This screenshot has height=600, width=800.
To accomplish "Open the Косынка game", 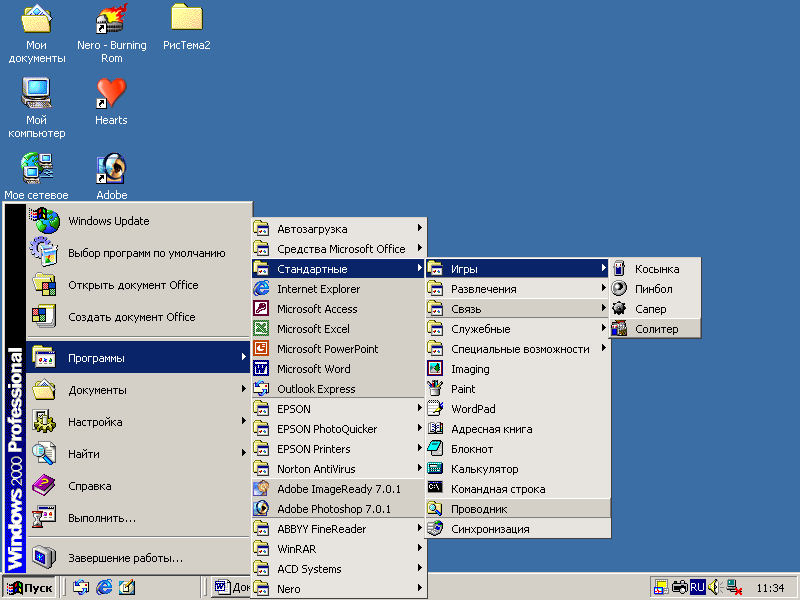I will pos(655,269).
